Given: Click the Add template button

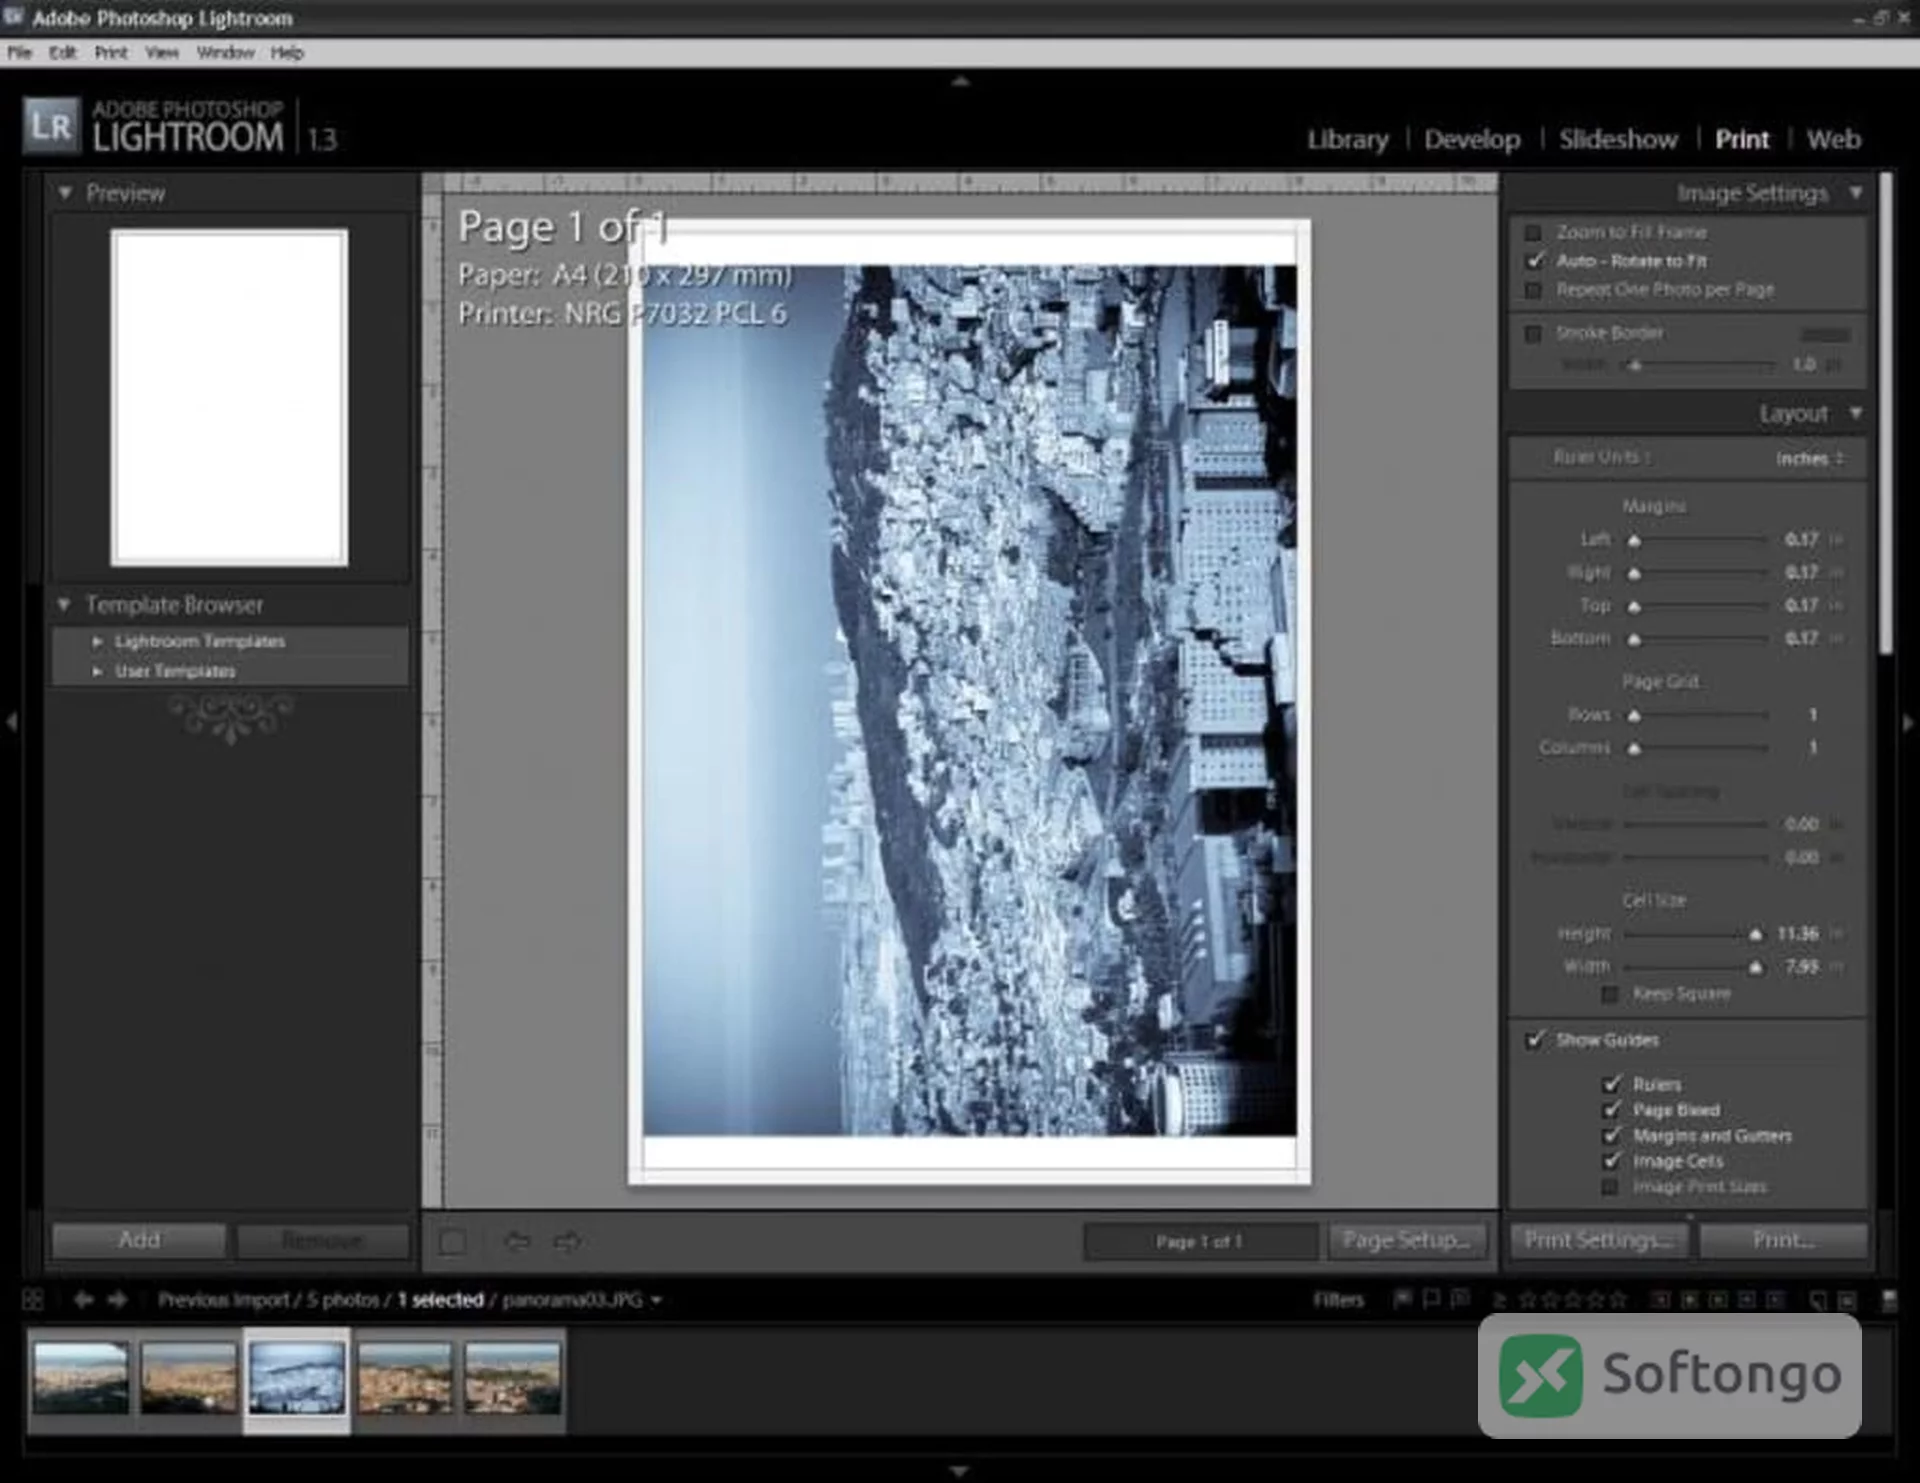Looking at the screenshot, I should (139, 1240).
